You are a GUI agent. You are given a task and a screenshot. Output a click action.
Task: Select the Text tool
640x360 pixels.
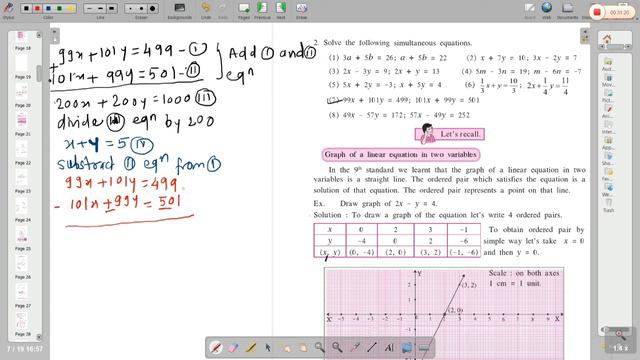389,347
